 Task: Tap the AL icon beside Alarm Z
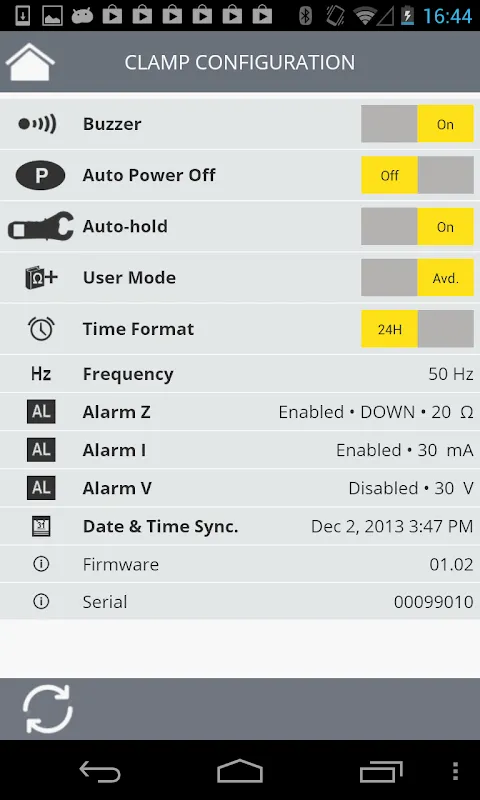point(41,412)
